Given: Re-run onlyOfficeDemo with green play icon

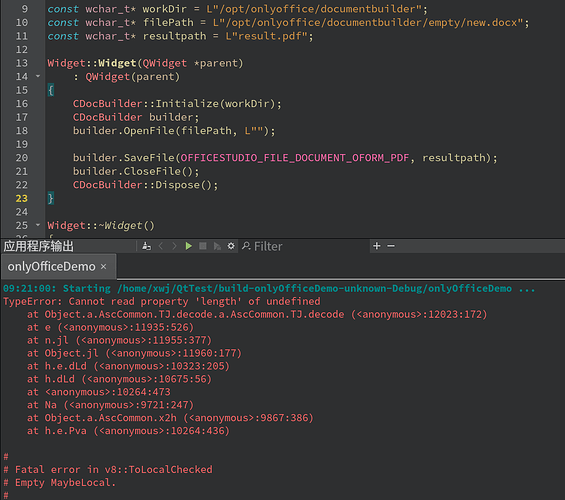Looking at the screenshot, I should pos(188,246).
